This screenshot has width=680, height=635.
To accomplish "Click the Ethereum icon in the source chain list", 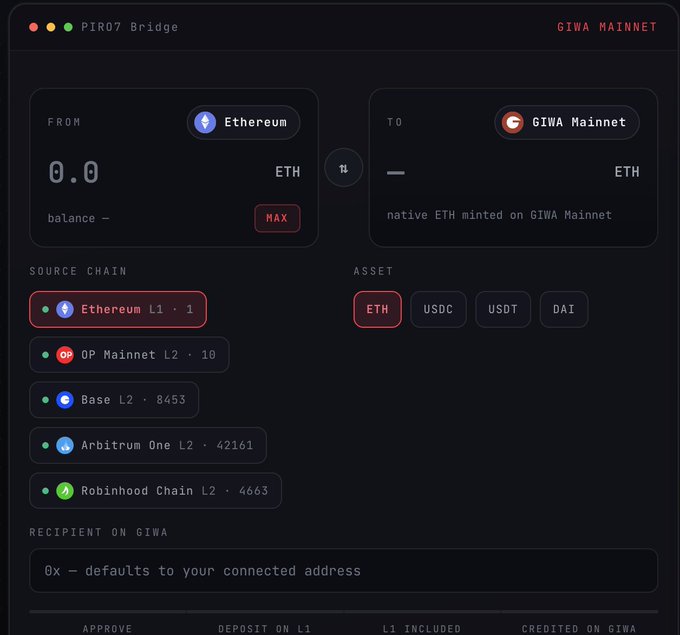I will (x=65, y=309).
